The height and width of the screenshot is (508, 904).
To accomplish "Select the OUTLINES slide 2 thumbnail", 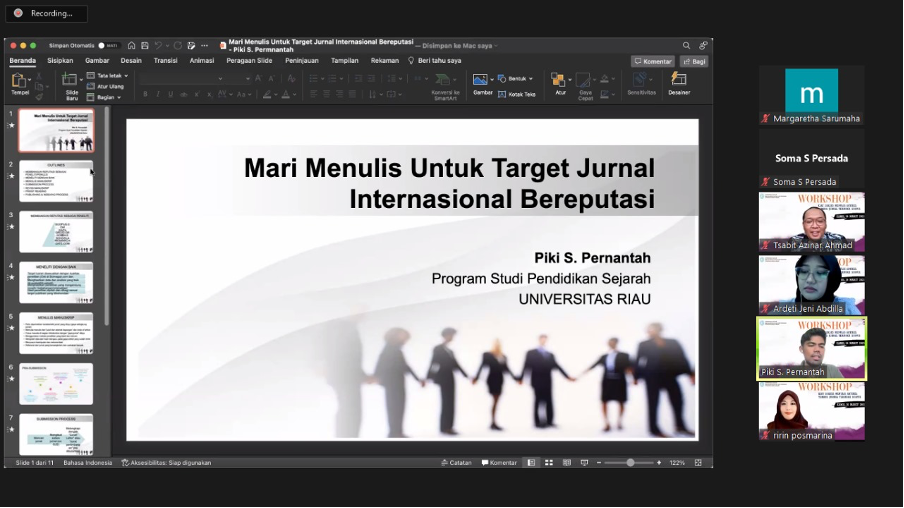I will point(56,181).
